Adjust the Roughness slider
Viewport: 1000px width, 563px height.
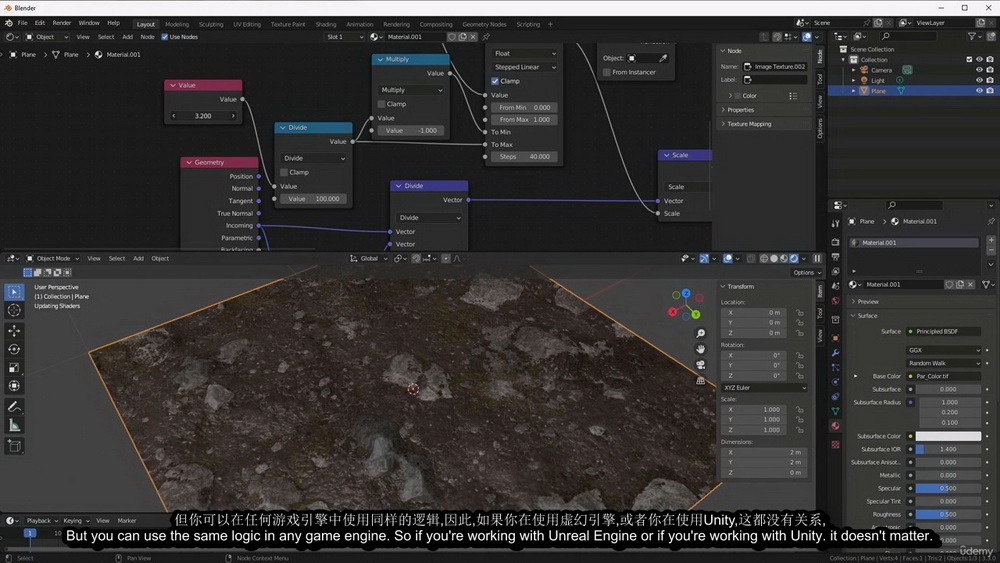point(948,514)
